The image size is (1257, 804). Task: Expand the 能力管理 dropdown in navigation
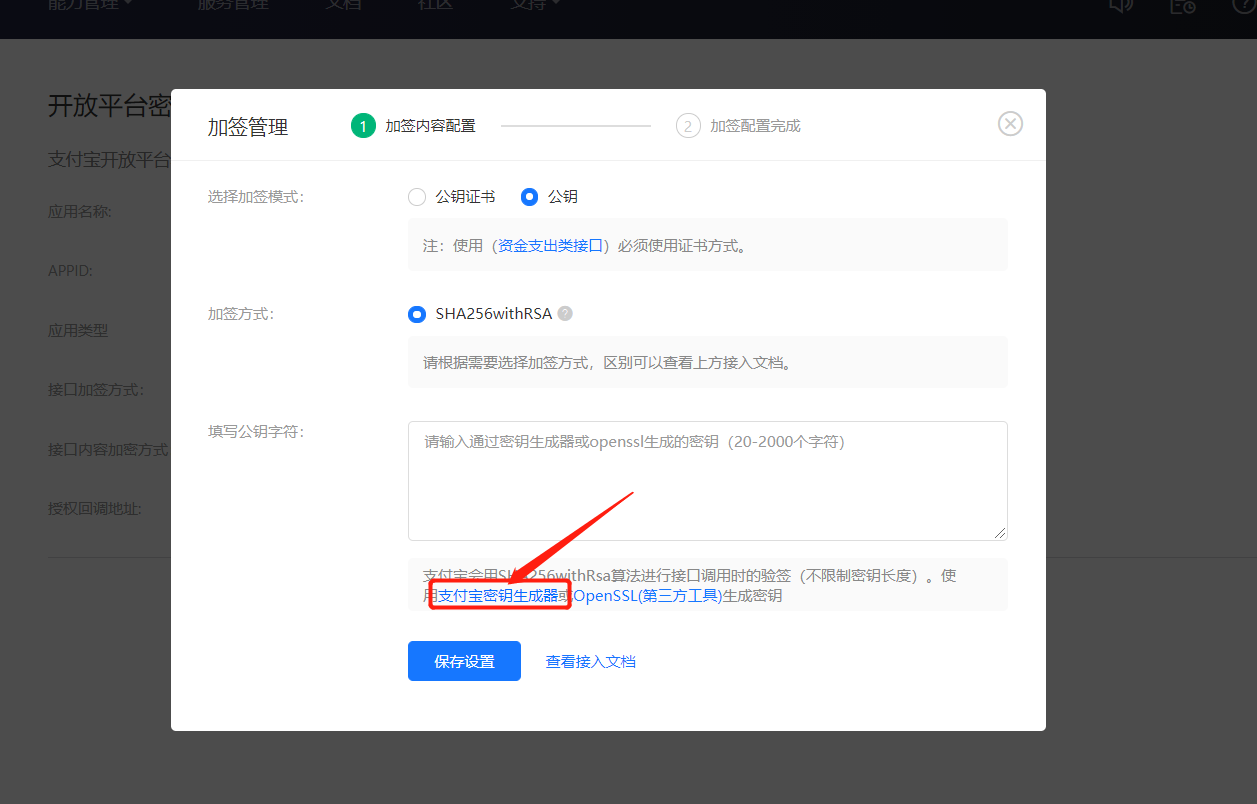tap(90, 5)
